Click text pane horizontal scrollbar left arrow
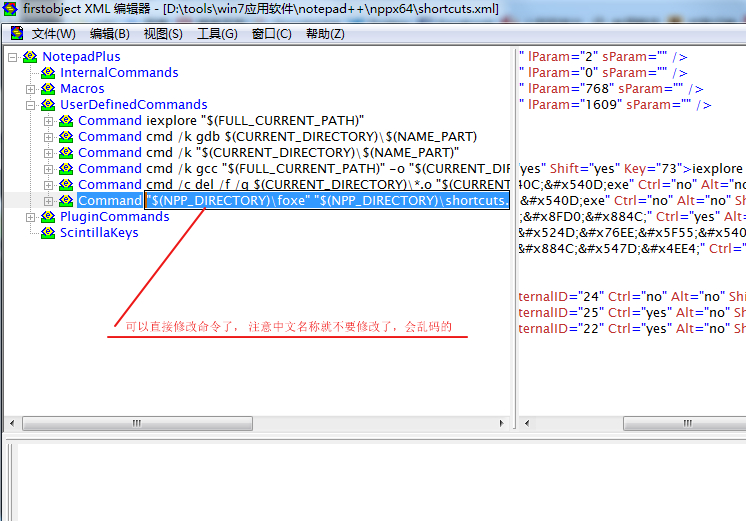 (x=527, y=423)
